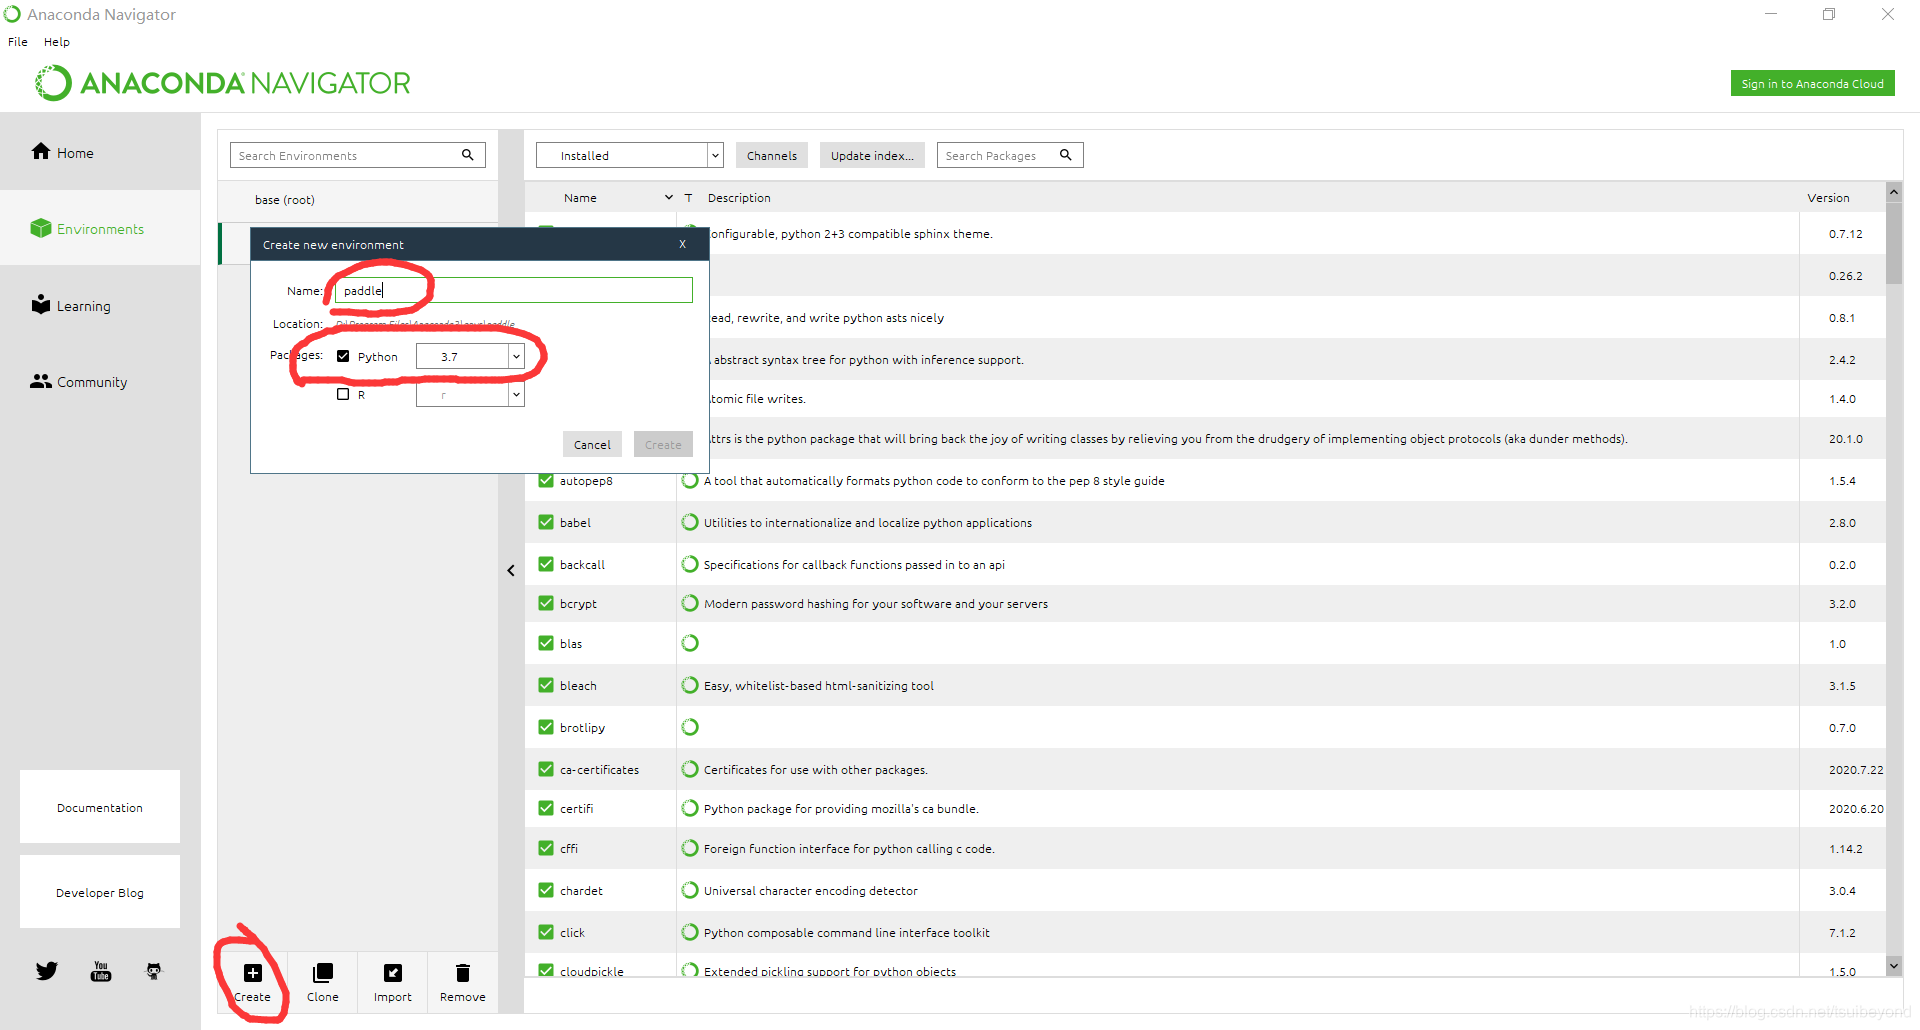1920x1030 pixels.
Task: Collapse the environments panel with arrow
Action: pyautogui.click(x=511, y=570)
